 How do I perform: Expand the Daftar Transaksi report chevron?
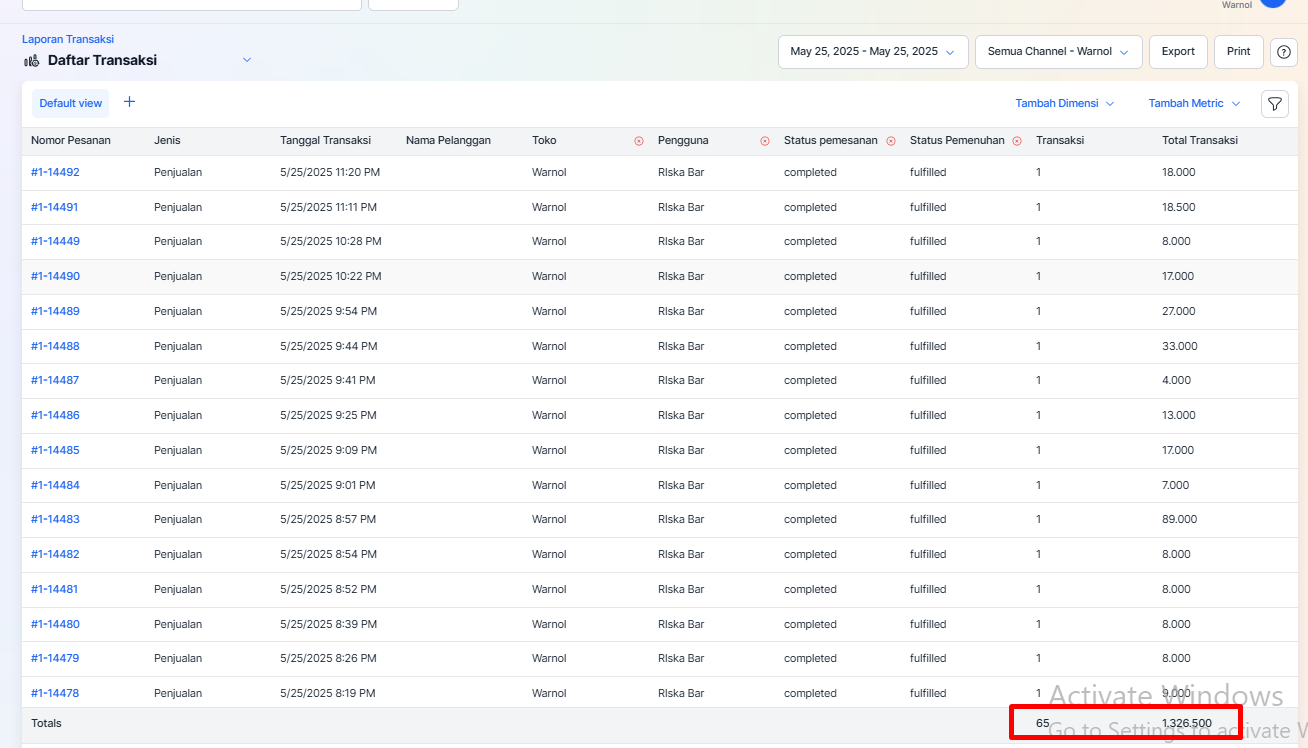[247, 60]
